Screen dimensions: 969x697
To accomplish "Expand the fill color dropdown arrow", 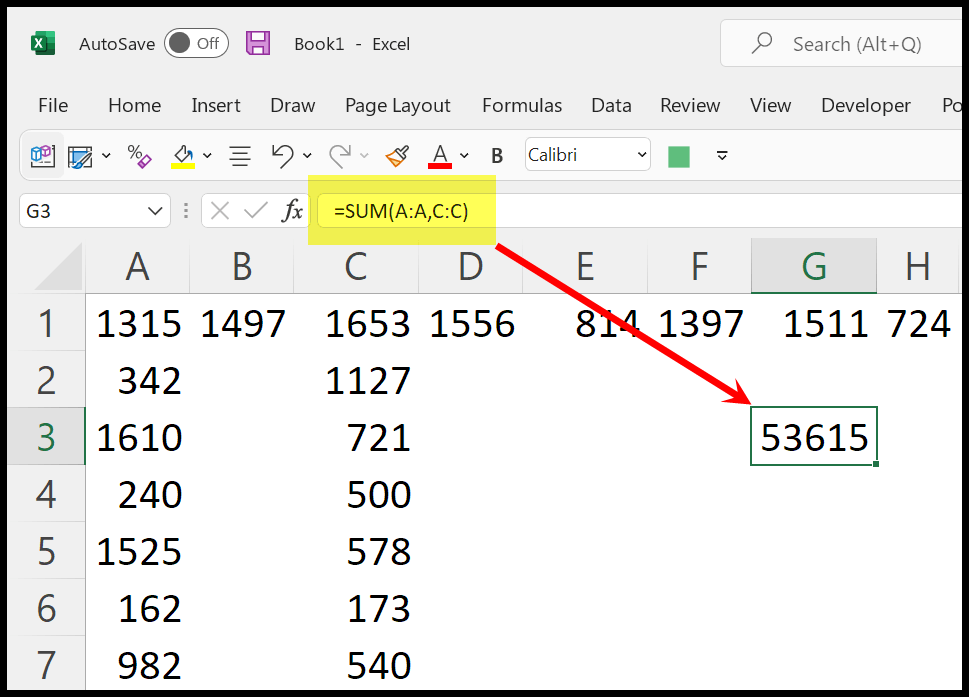I will [207, 156].
